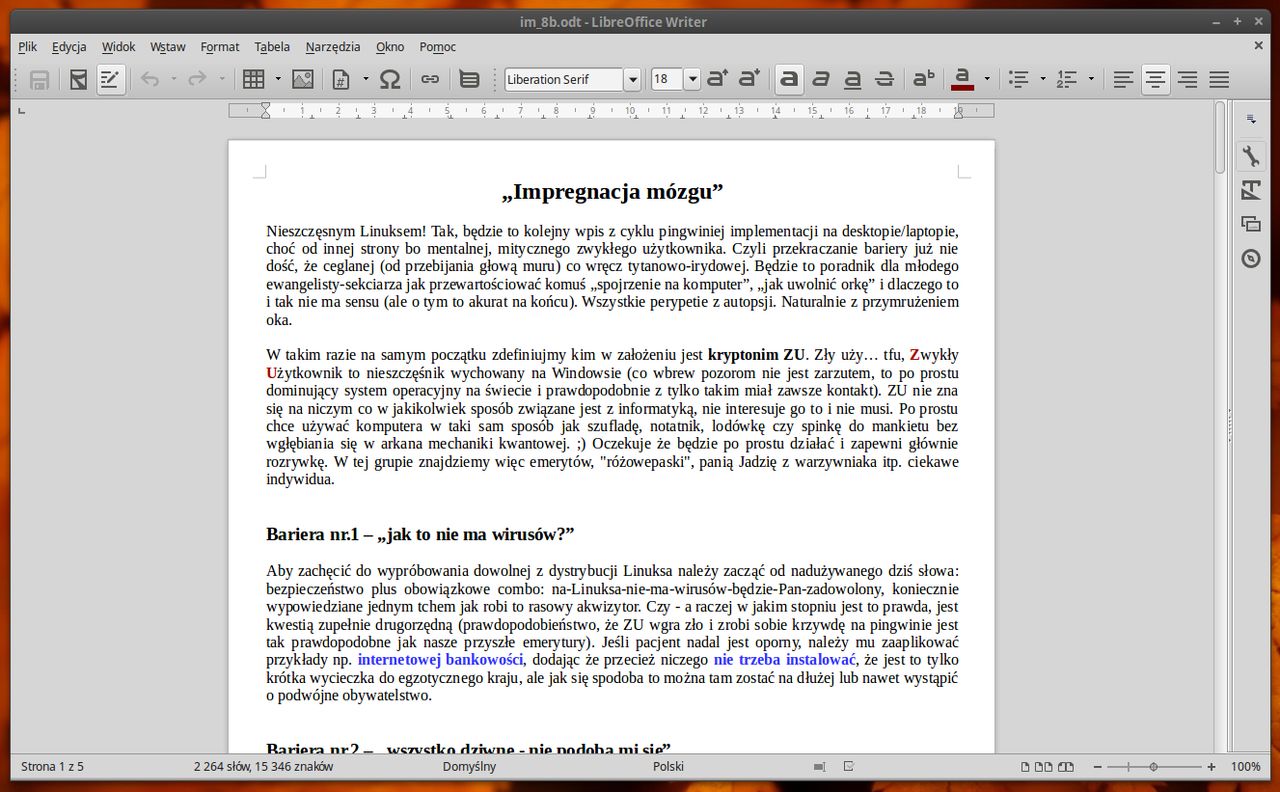Apply the dark red font color

click(963, 79)
